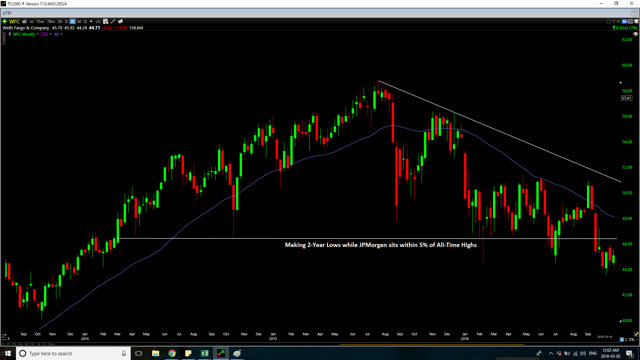Click the WFC ticker symbol label

[x=14, y=21]
